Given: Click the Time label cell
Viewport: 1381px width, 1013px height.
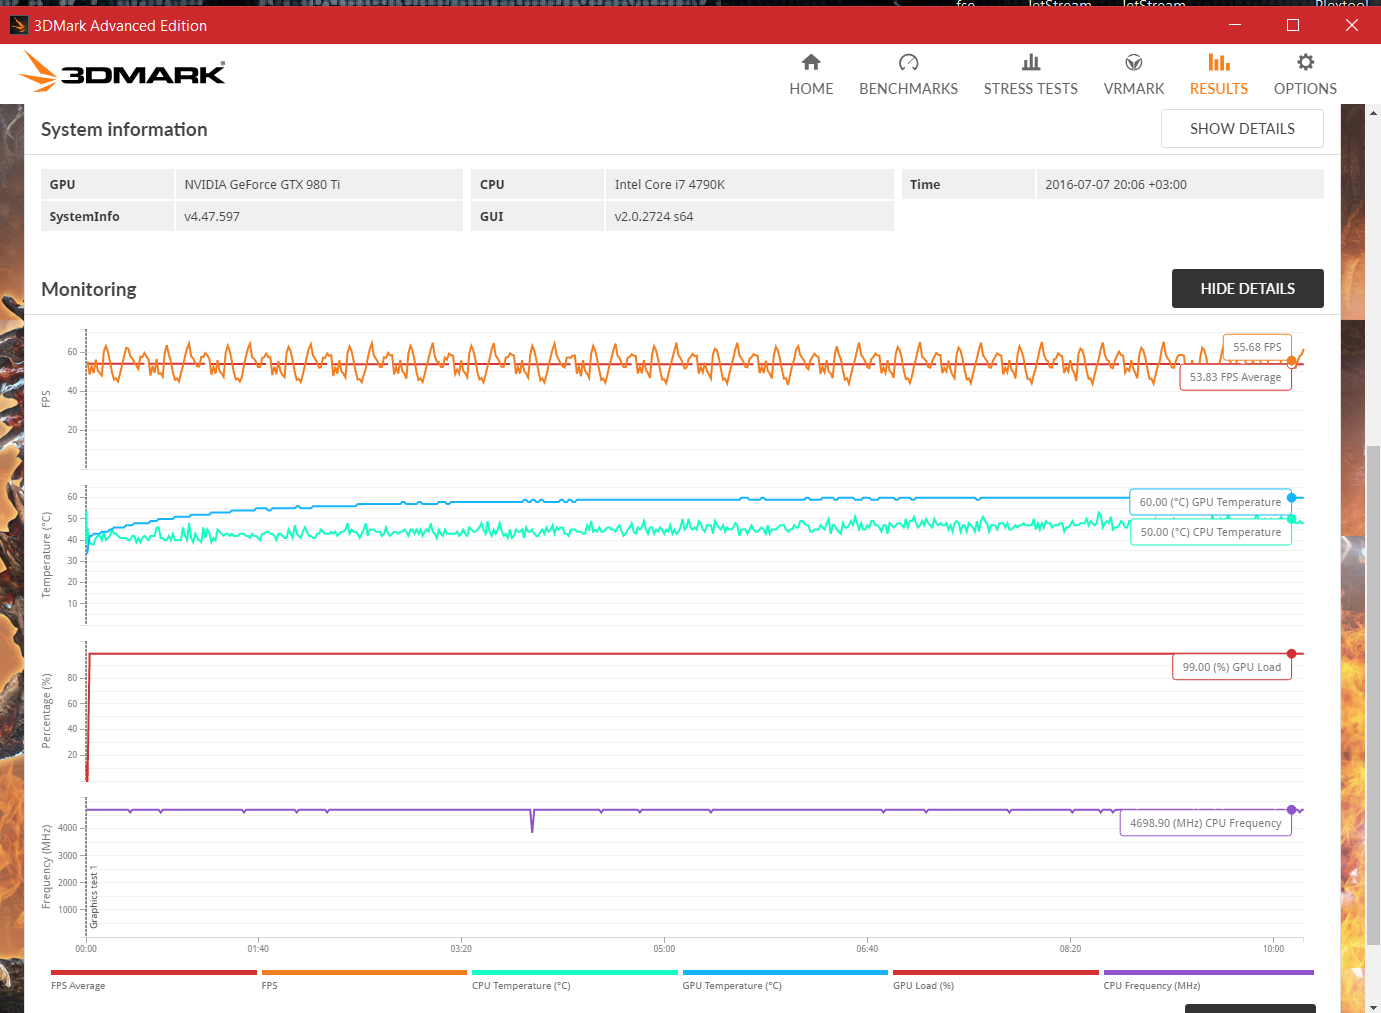Looking at the screenshot, I should click(968, 185).
